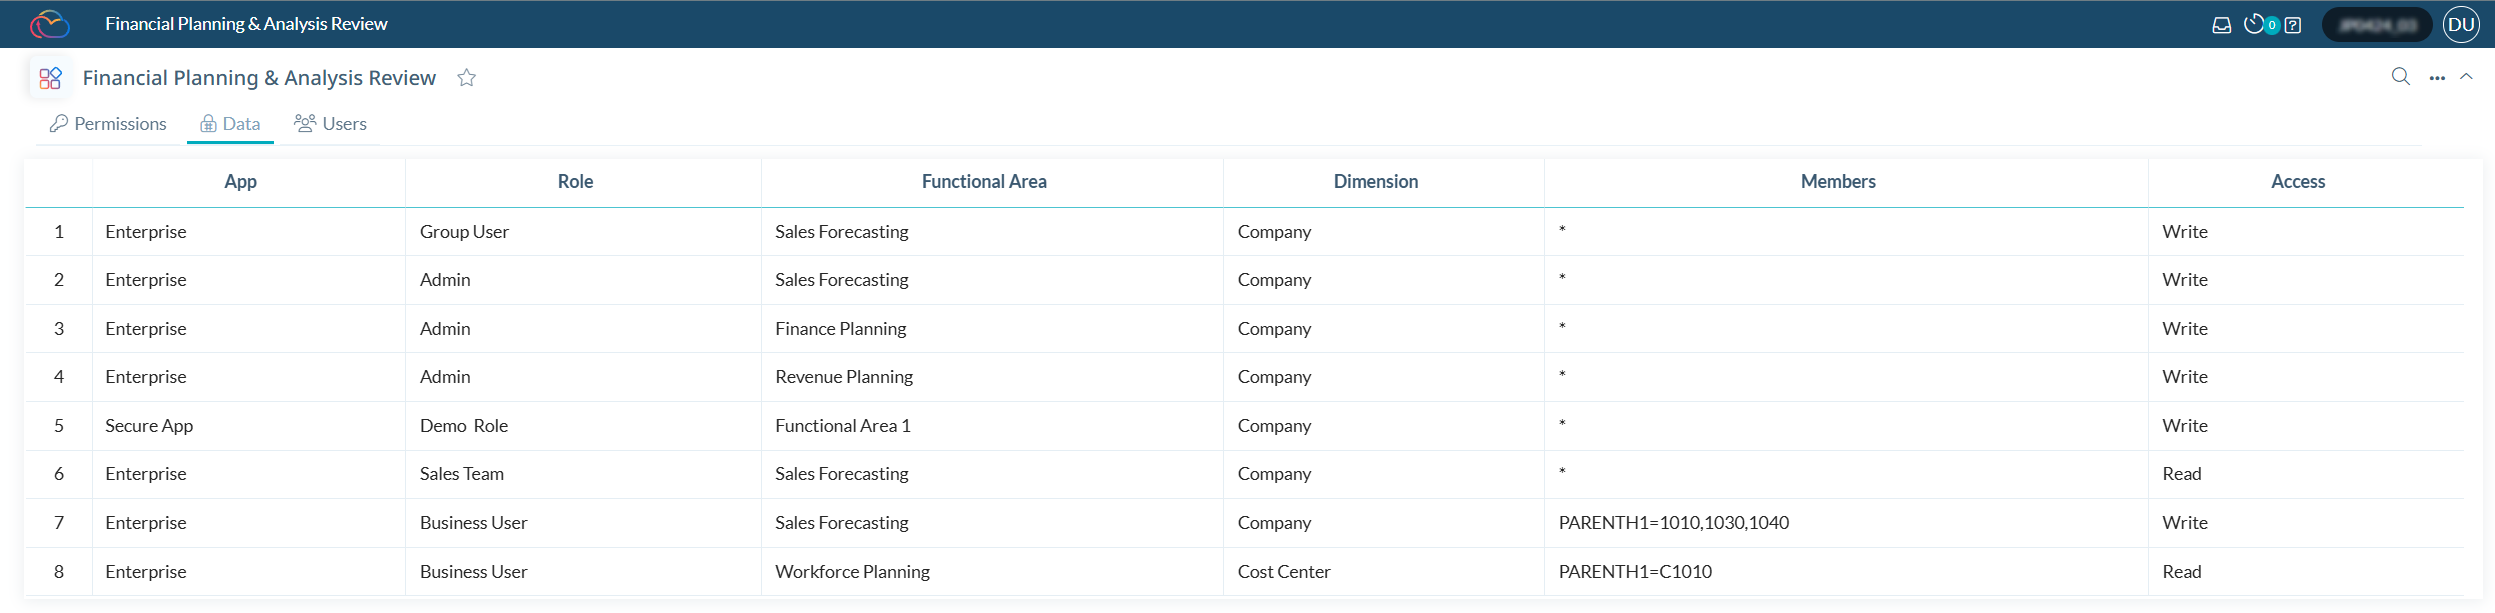Open the blurred tenant selector pill

[2376, 25]
